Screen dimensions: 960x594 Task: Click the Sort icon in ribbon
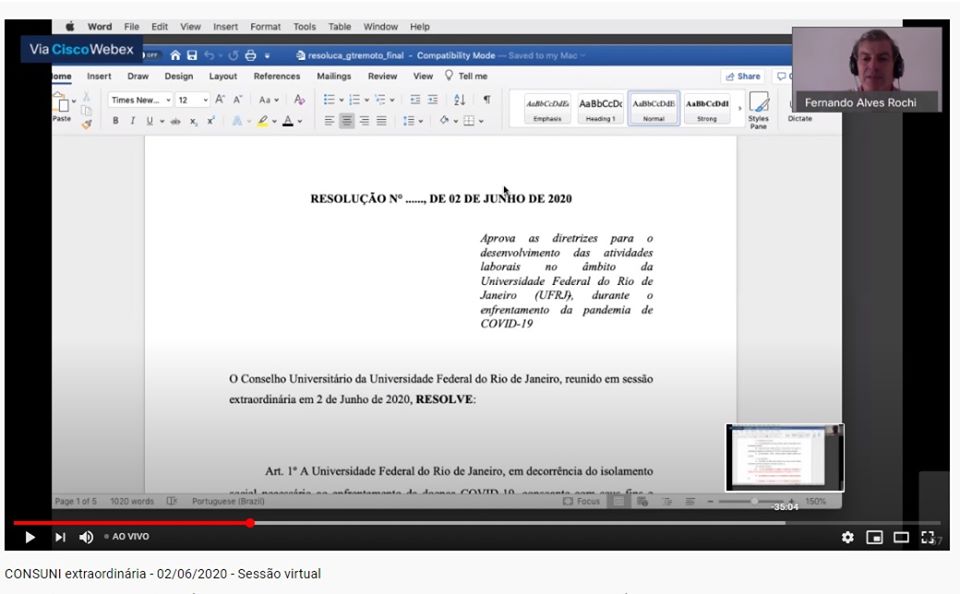tap(460, 100)
